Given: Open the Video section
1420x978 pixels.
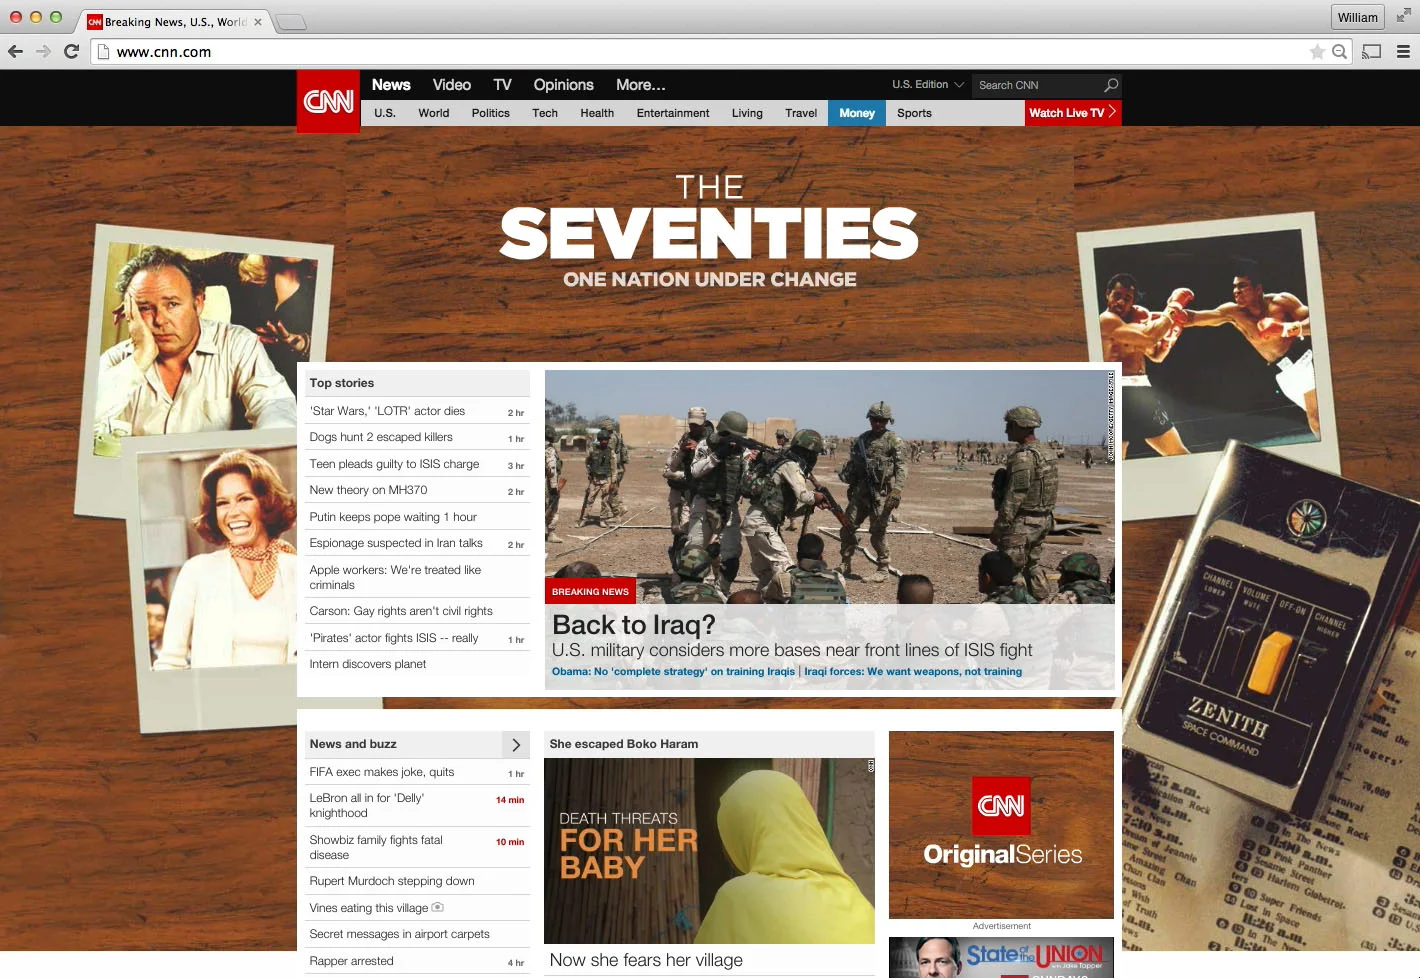Looking at the screenshot, I should tap(451, 85).
